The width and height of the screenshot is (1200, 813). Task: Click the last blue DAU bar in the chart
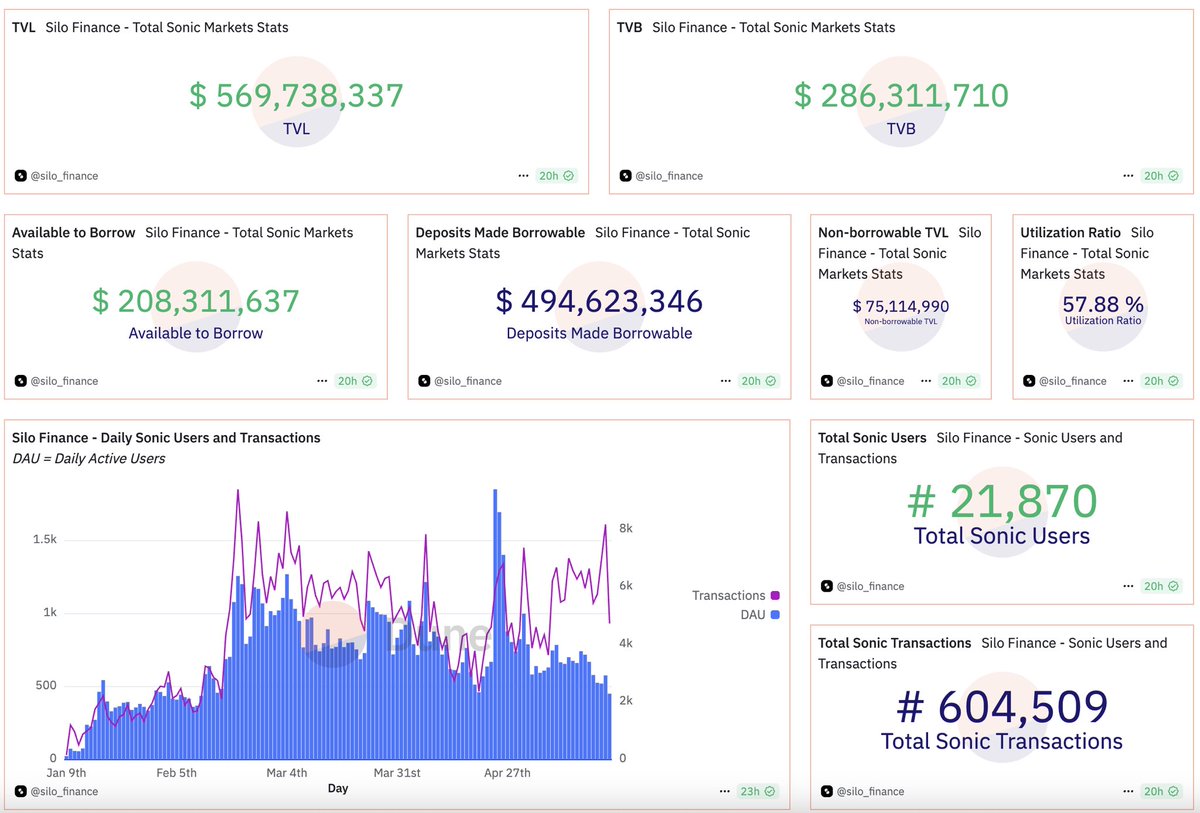[610, 726]
